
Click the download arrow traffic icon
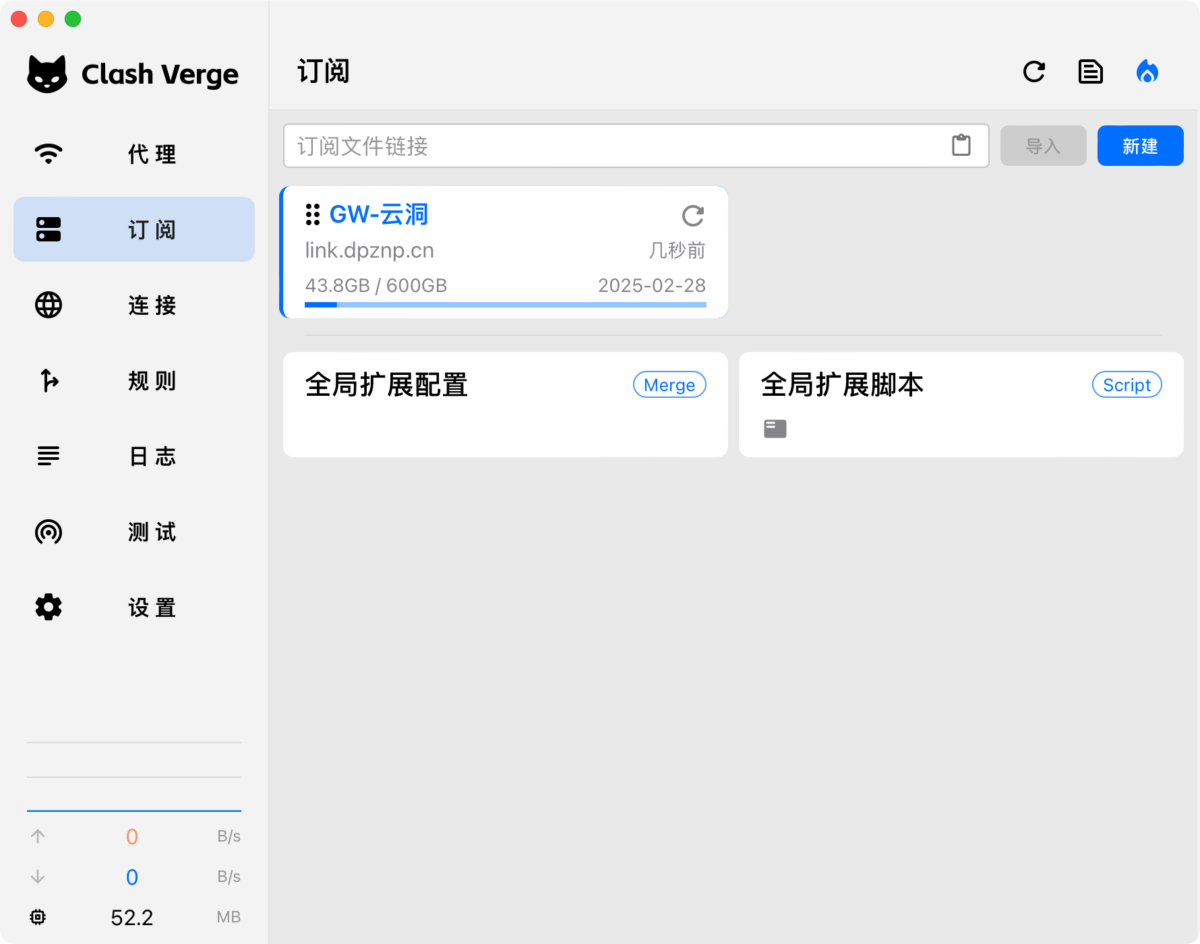pos(38,877)
